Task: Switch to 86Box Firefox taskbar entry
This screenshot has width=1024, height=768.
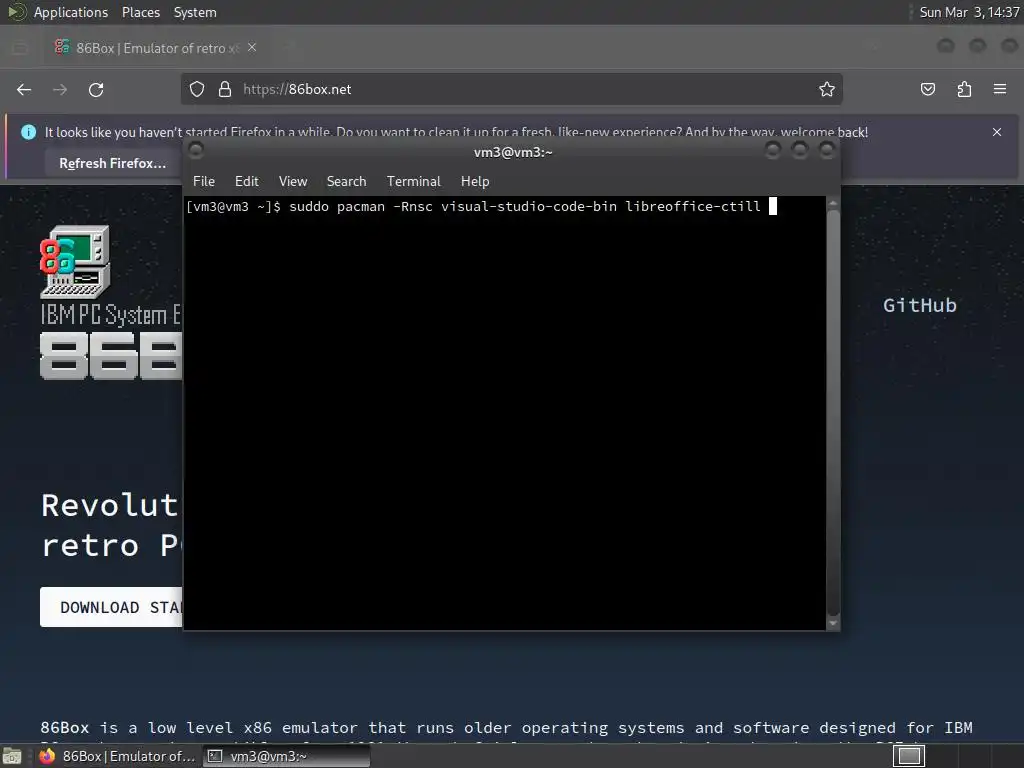Action: (x=118, y=756)
